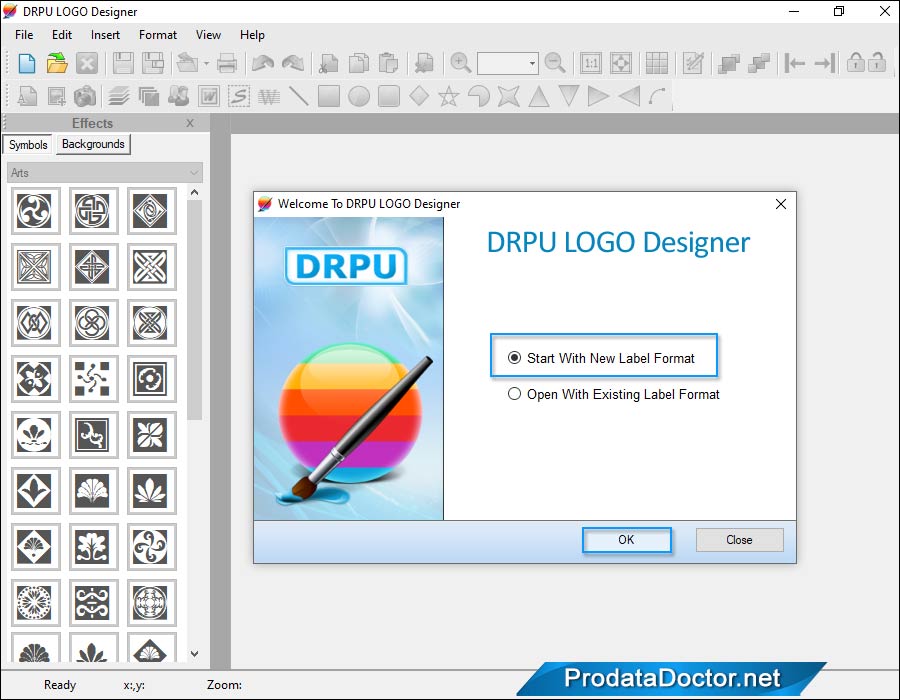
Task: Select the Ellipse shape tool
Action: [x=359, y=96]
